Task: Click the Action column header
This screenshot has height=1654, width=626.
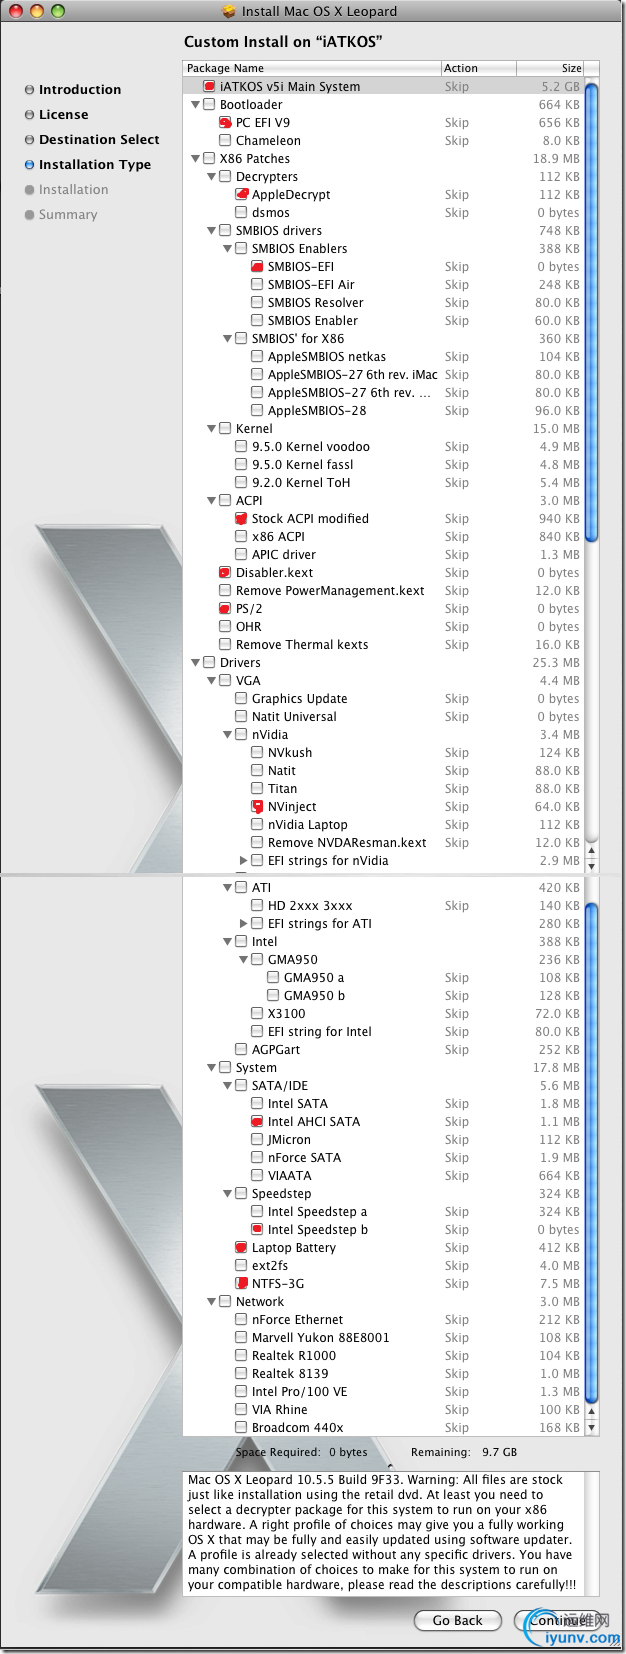Action: tap(479, 68)
